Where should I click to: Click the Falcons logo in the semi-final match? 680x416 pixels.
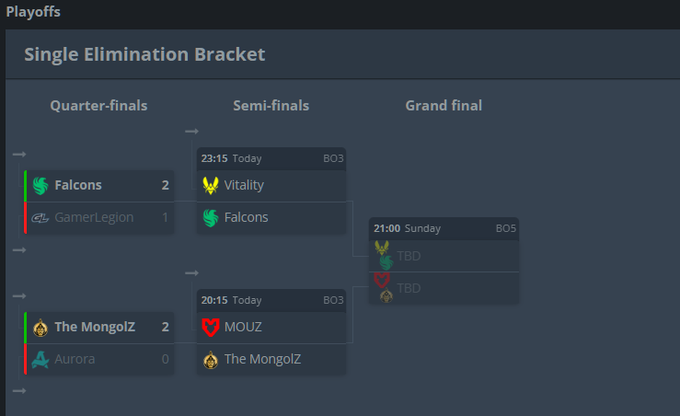pyautogui.click(x=210, y=218)
